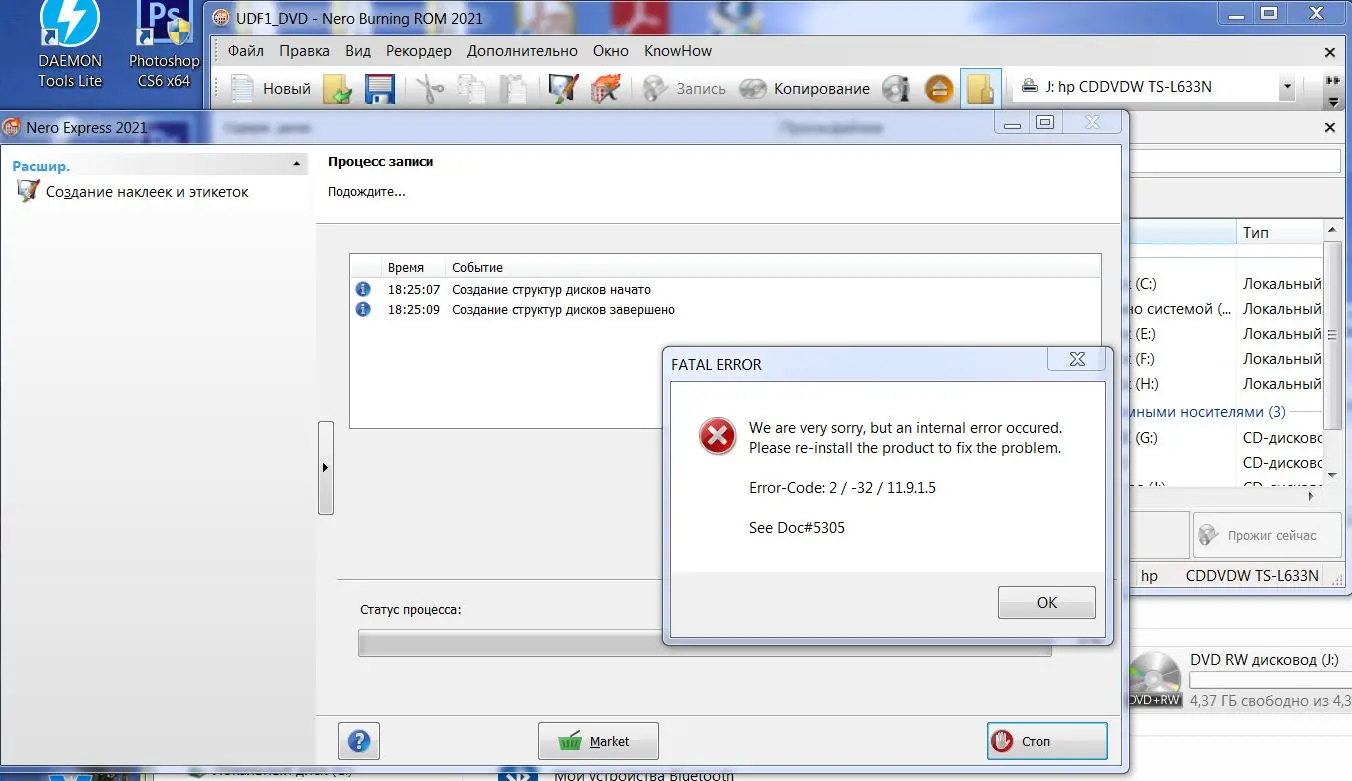Click the red error icon in the dialog
The image size is (1352, 781).
[x=717, y=437]
